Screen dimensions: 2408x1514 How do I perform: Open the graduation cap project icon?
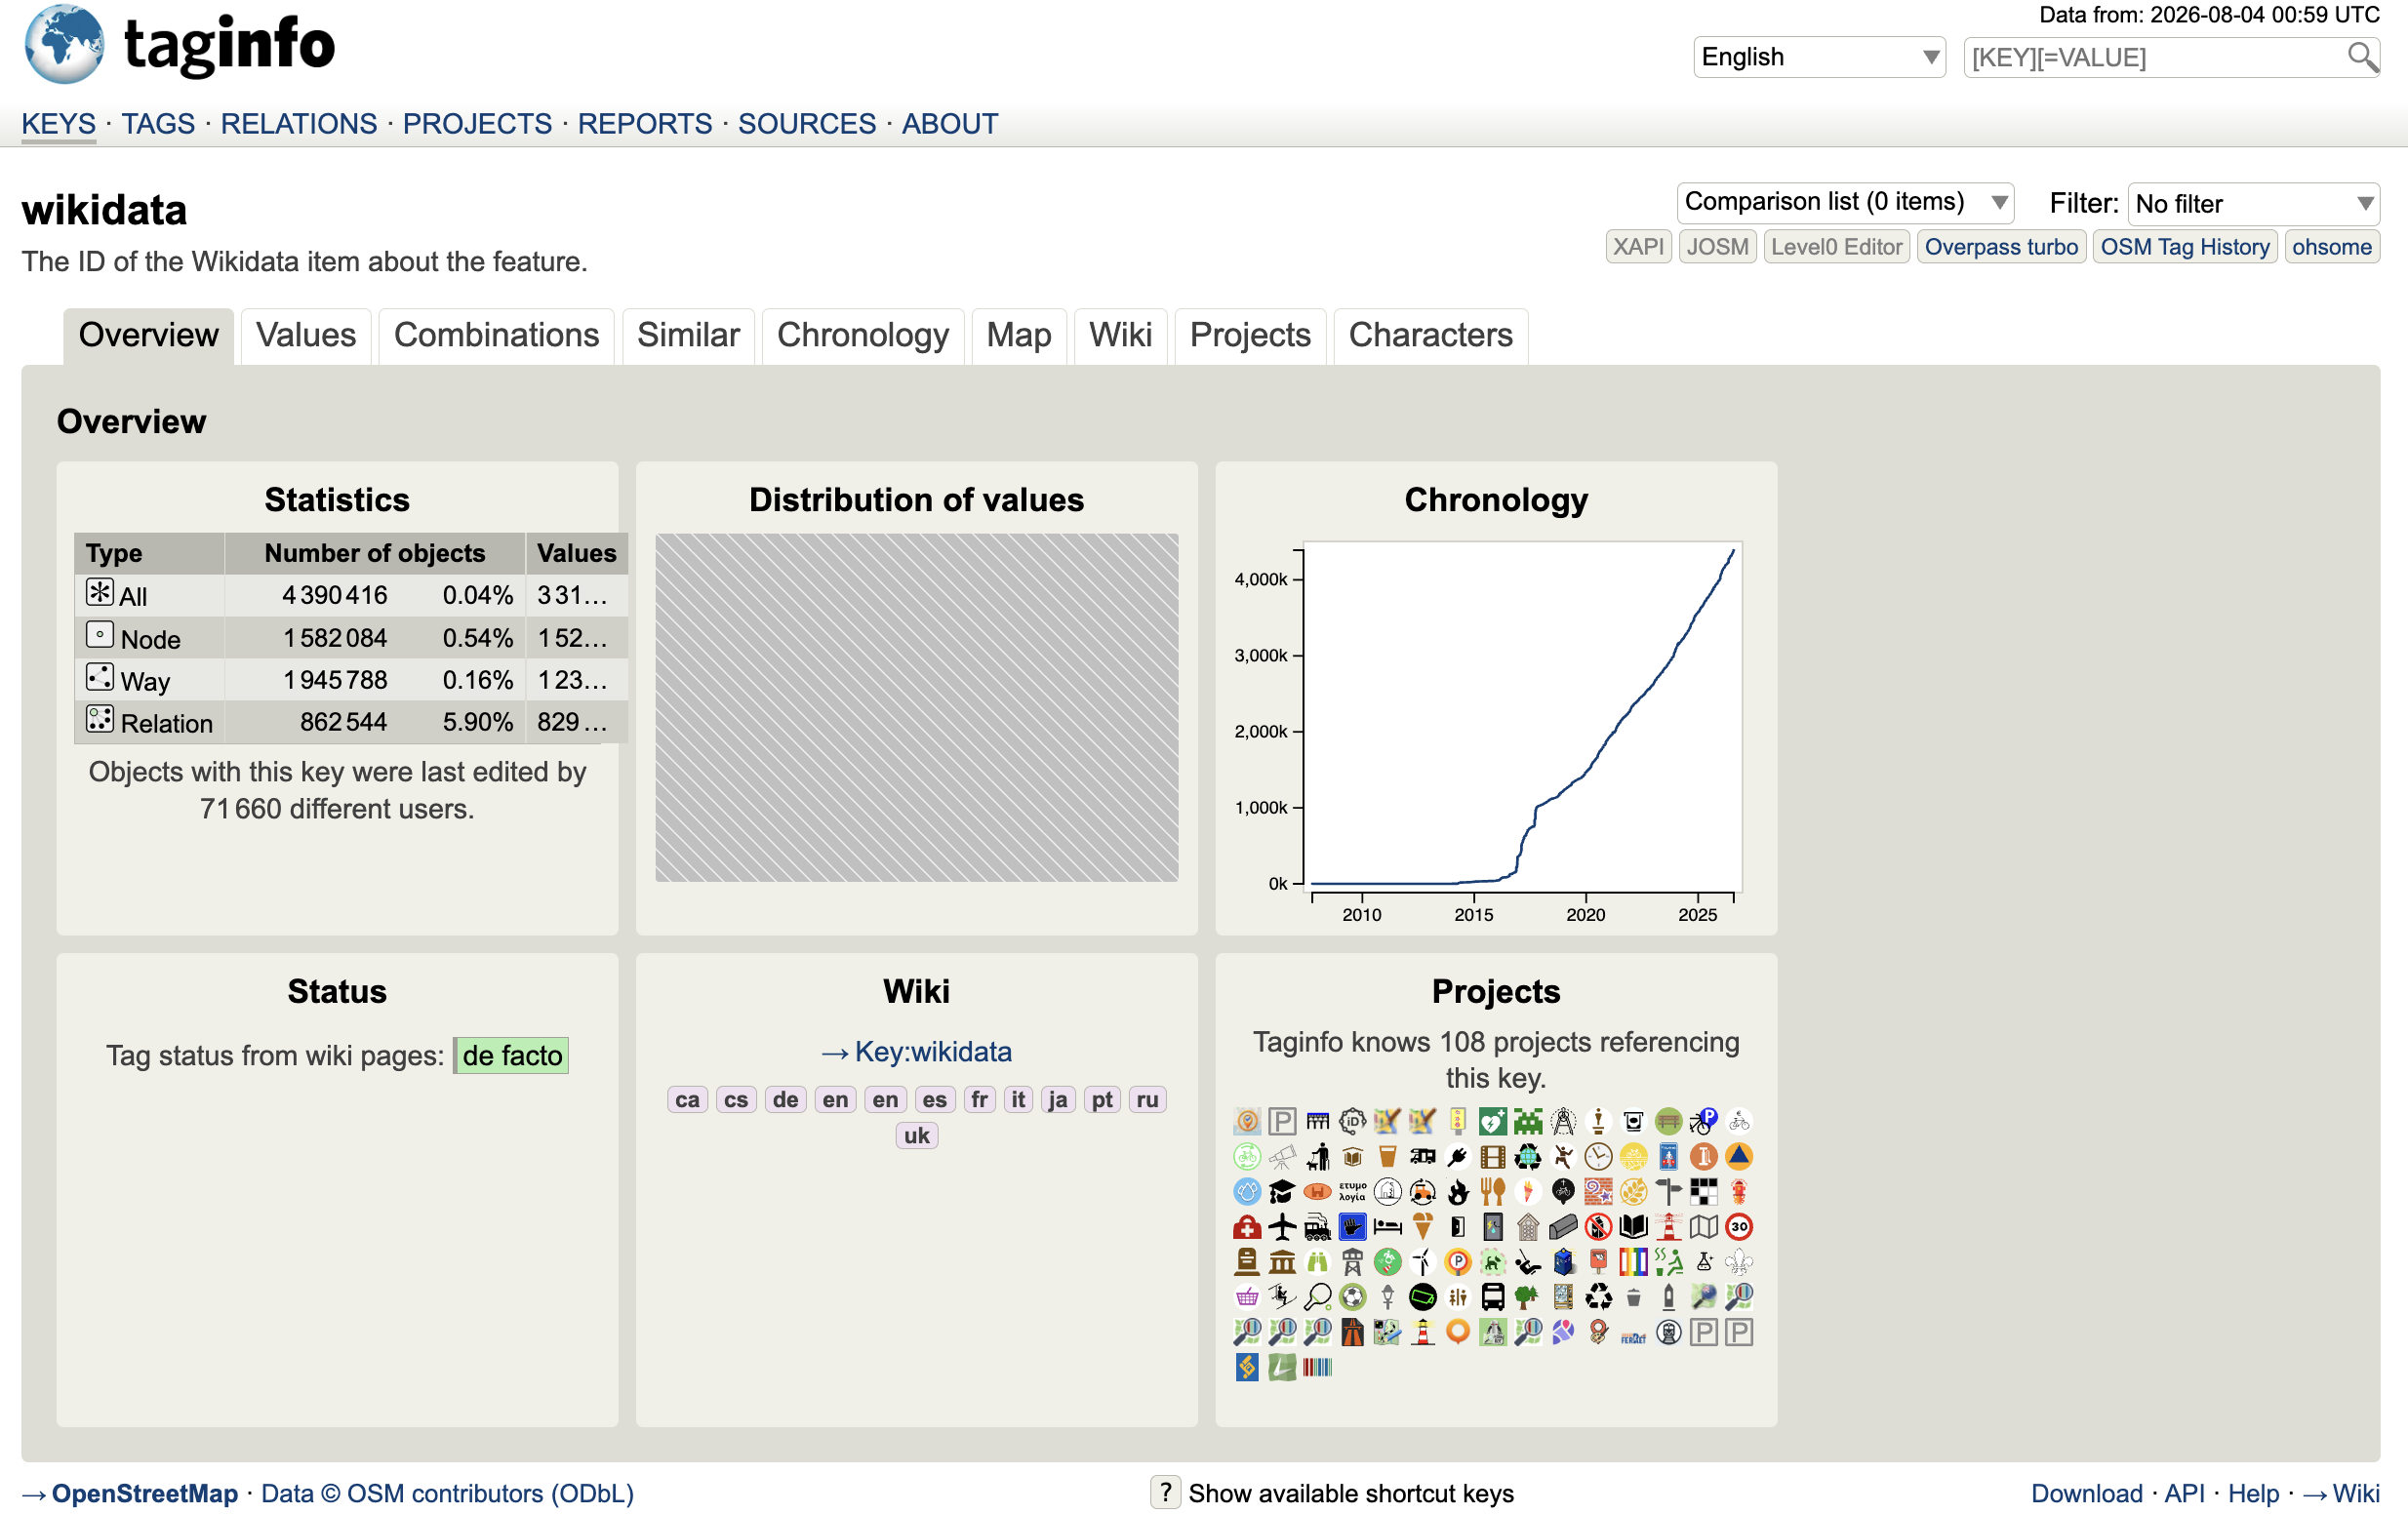(1282, 1191)
